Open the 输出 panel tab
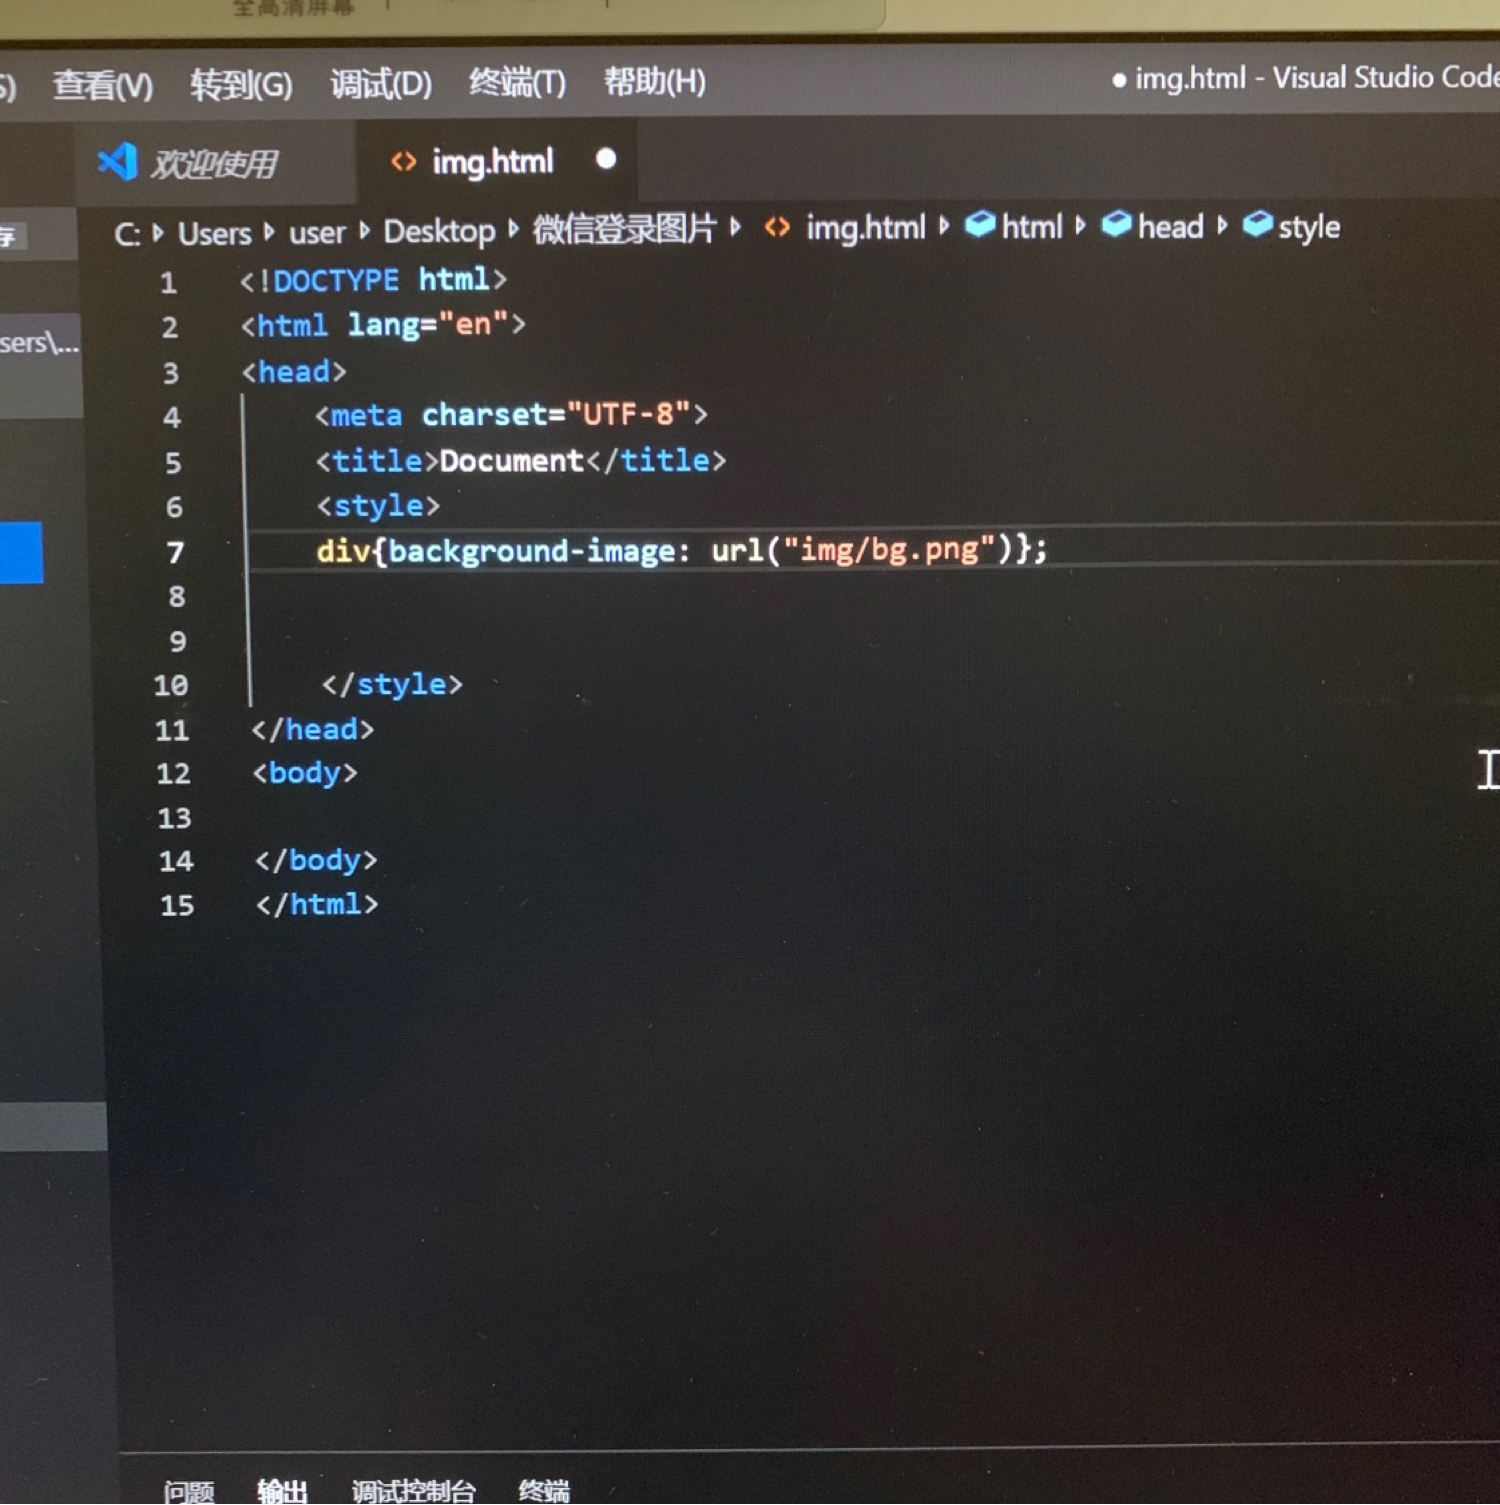Image resolution: width=1500 pixels, height=1505 pixels. point(282,1491)
